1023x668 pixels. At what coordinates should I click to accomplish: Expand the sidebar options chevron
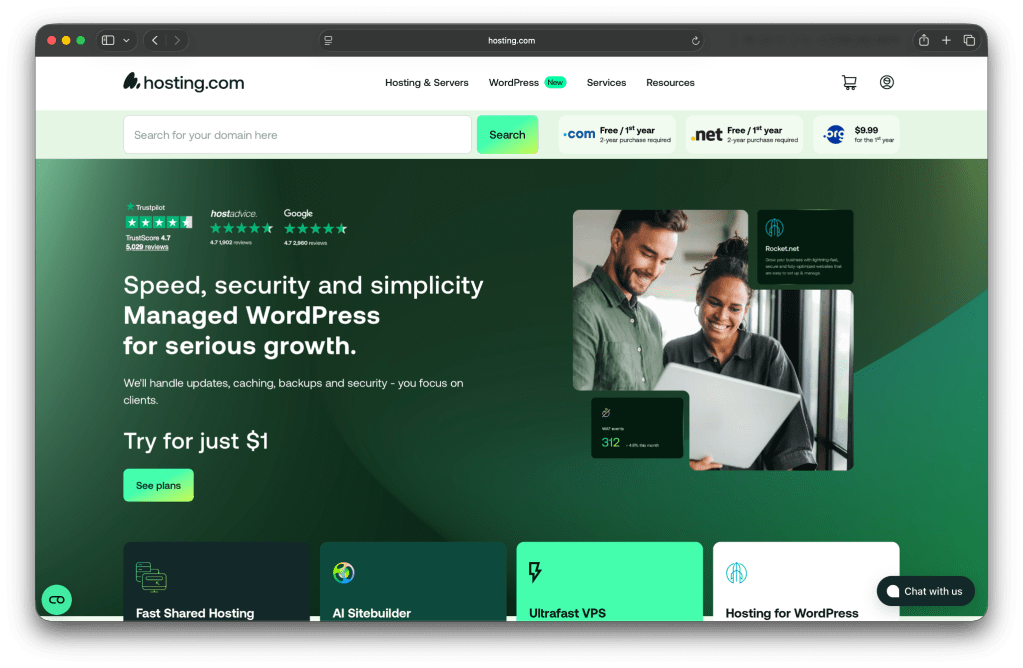(x=127, y=40)
